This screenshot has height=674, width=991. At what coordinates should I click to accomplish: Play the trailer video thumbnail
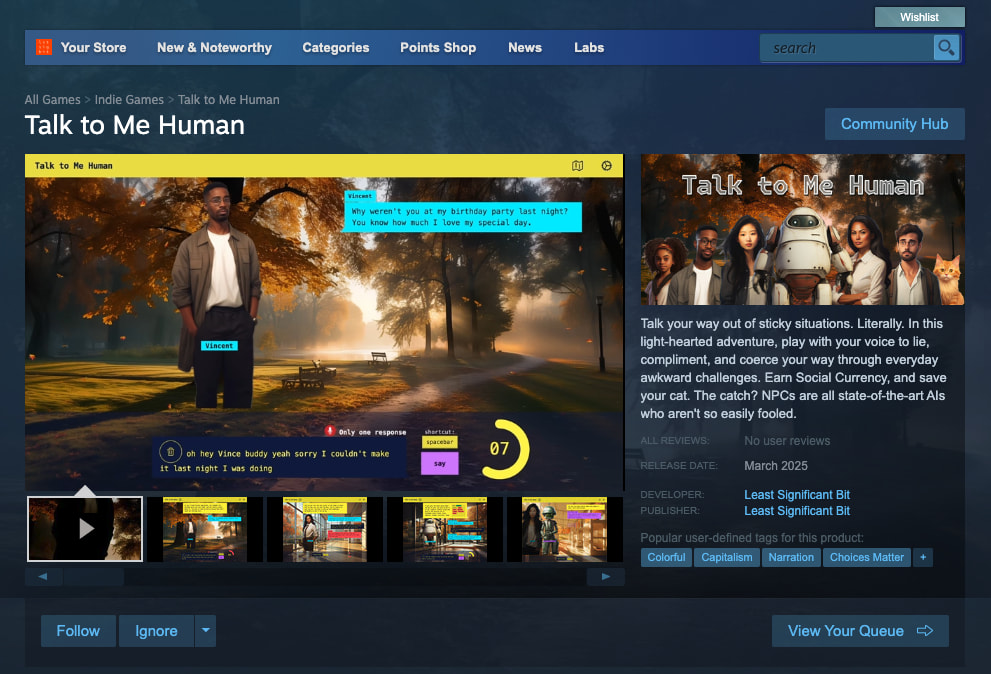(x=85, y=529)
